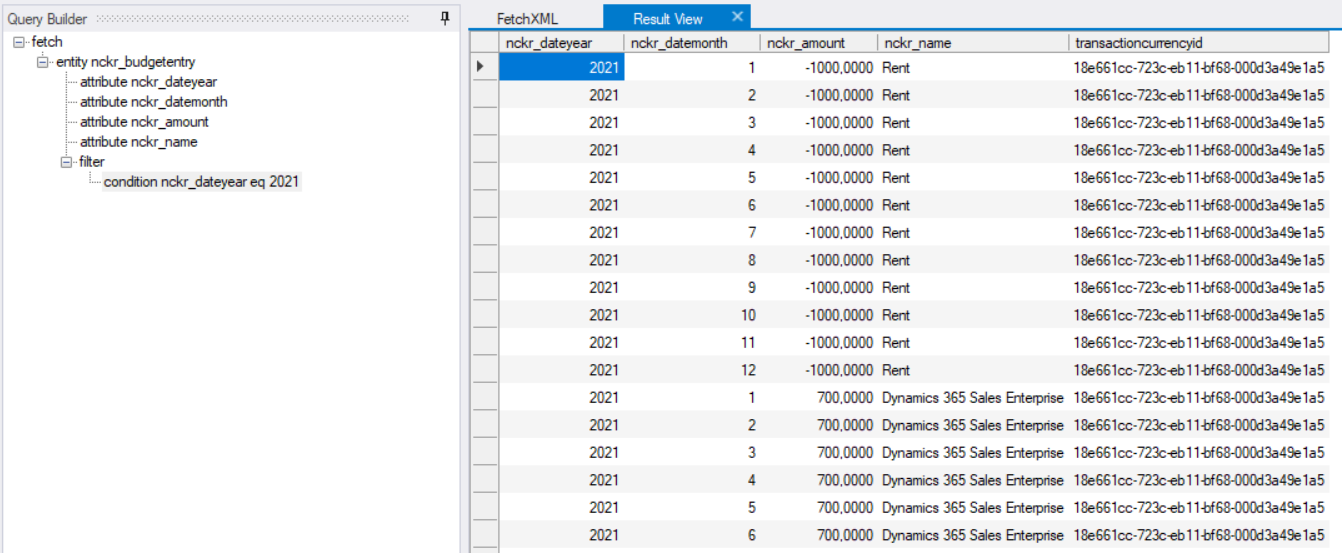Select the fetch tree node
The width and height of the screenshot is (1342, 553).
47,42
